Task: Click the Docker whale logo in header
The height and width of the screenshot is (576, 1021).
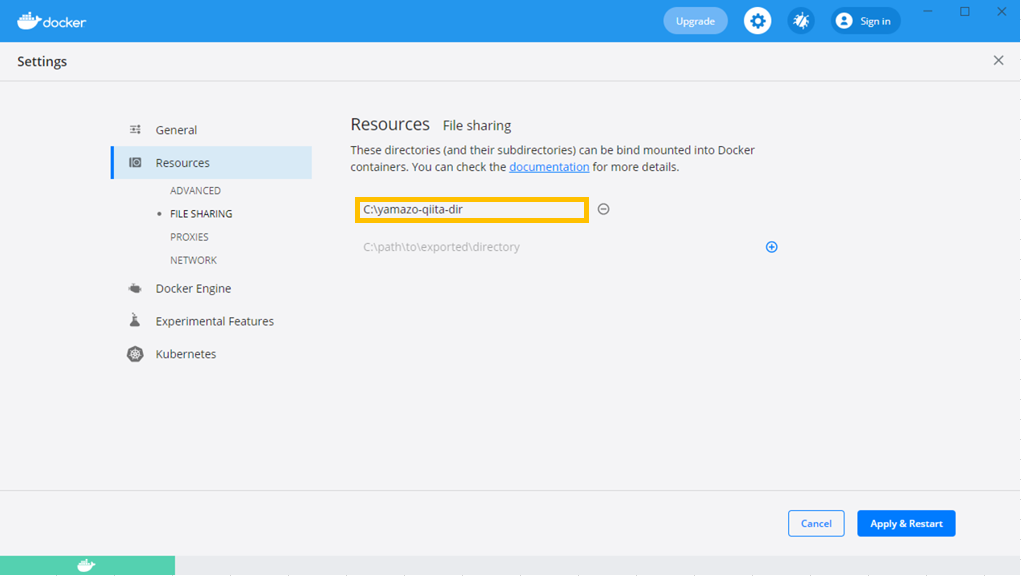Action: coord(51,21)
